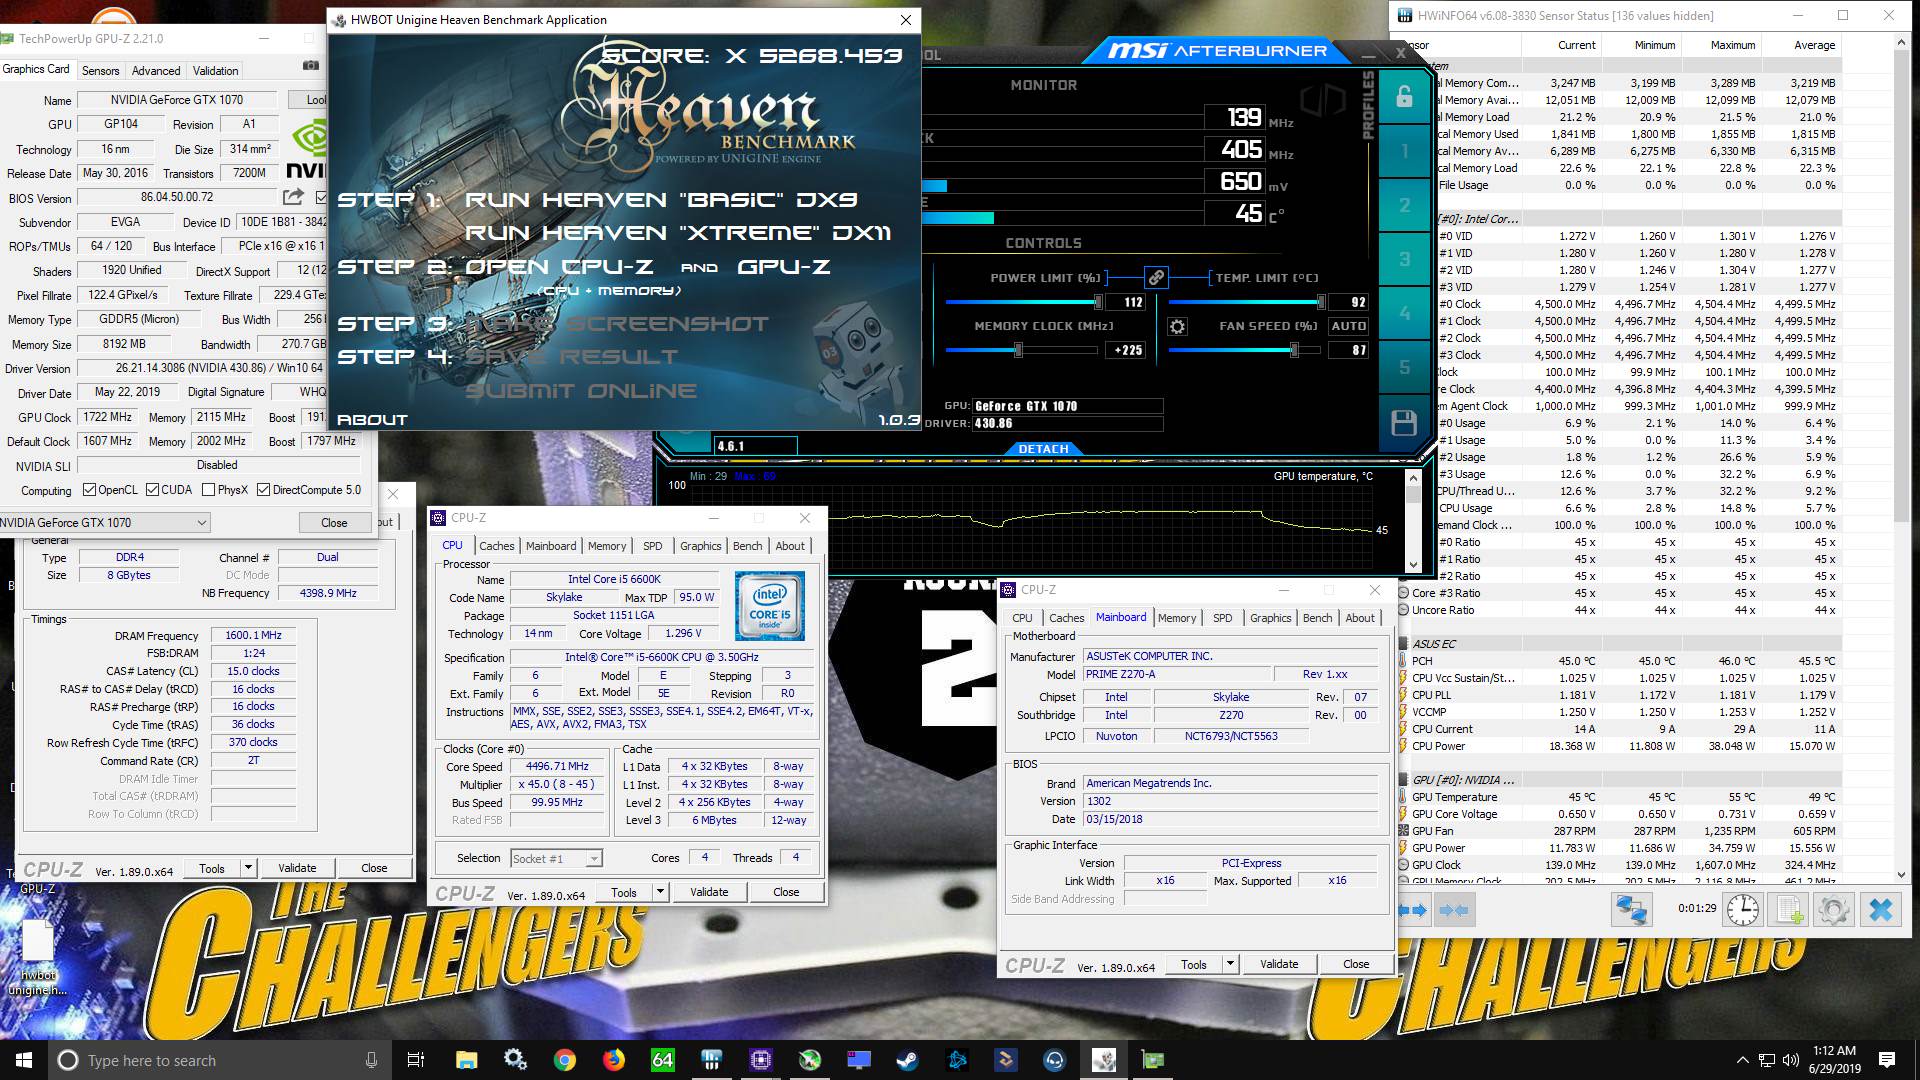1920x1080 pixels.
Task: Click the Memory Clock slider handle
Action: 1018,350
